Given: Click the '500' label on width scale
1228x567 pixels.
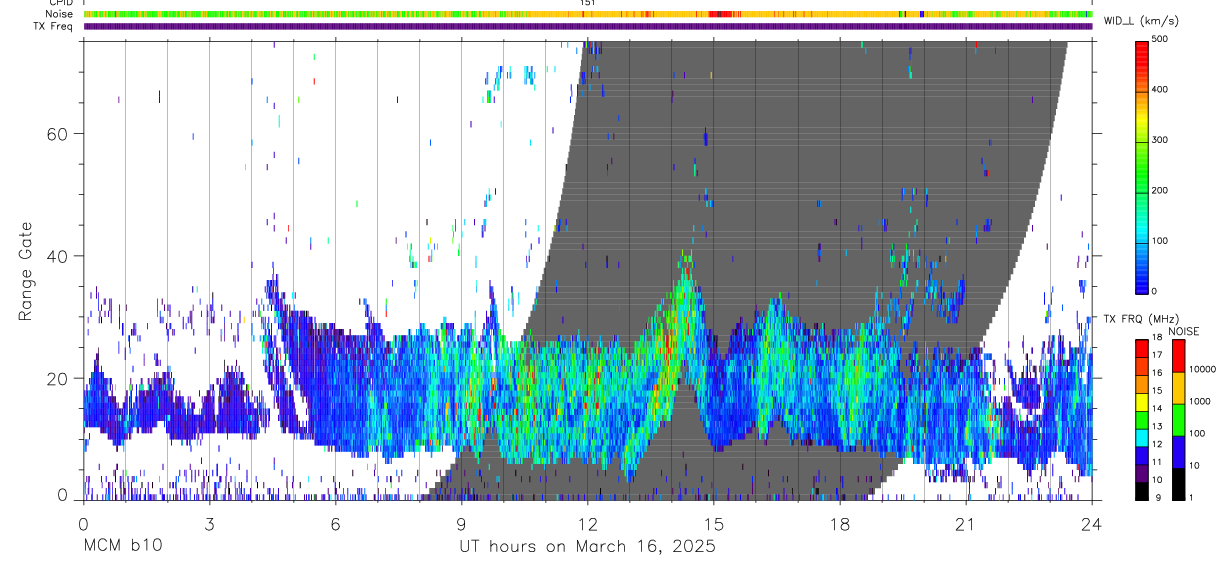Looking at the screenshot, I should [1160, 39].
